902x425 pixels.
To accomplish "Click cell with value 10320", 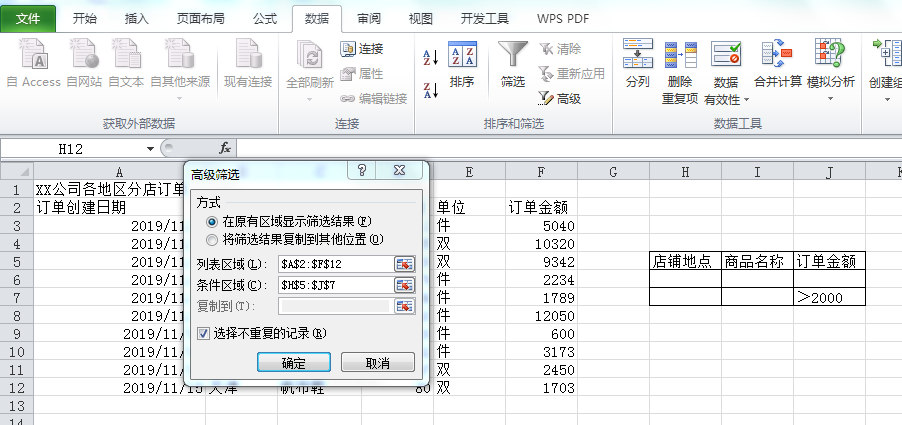I will click(x=541, y=244).
